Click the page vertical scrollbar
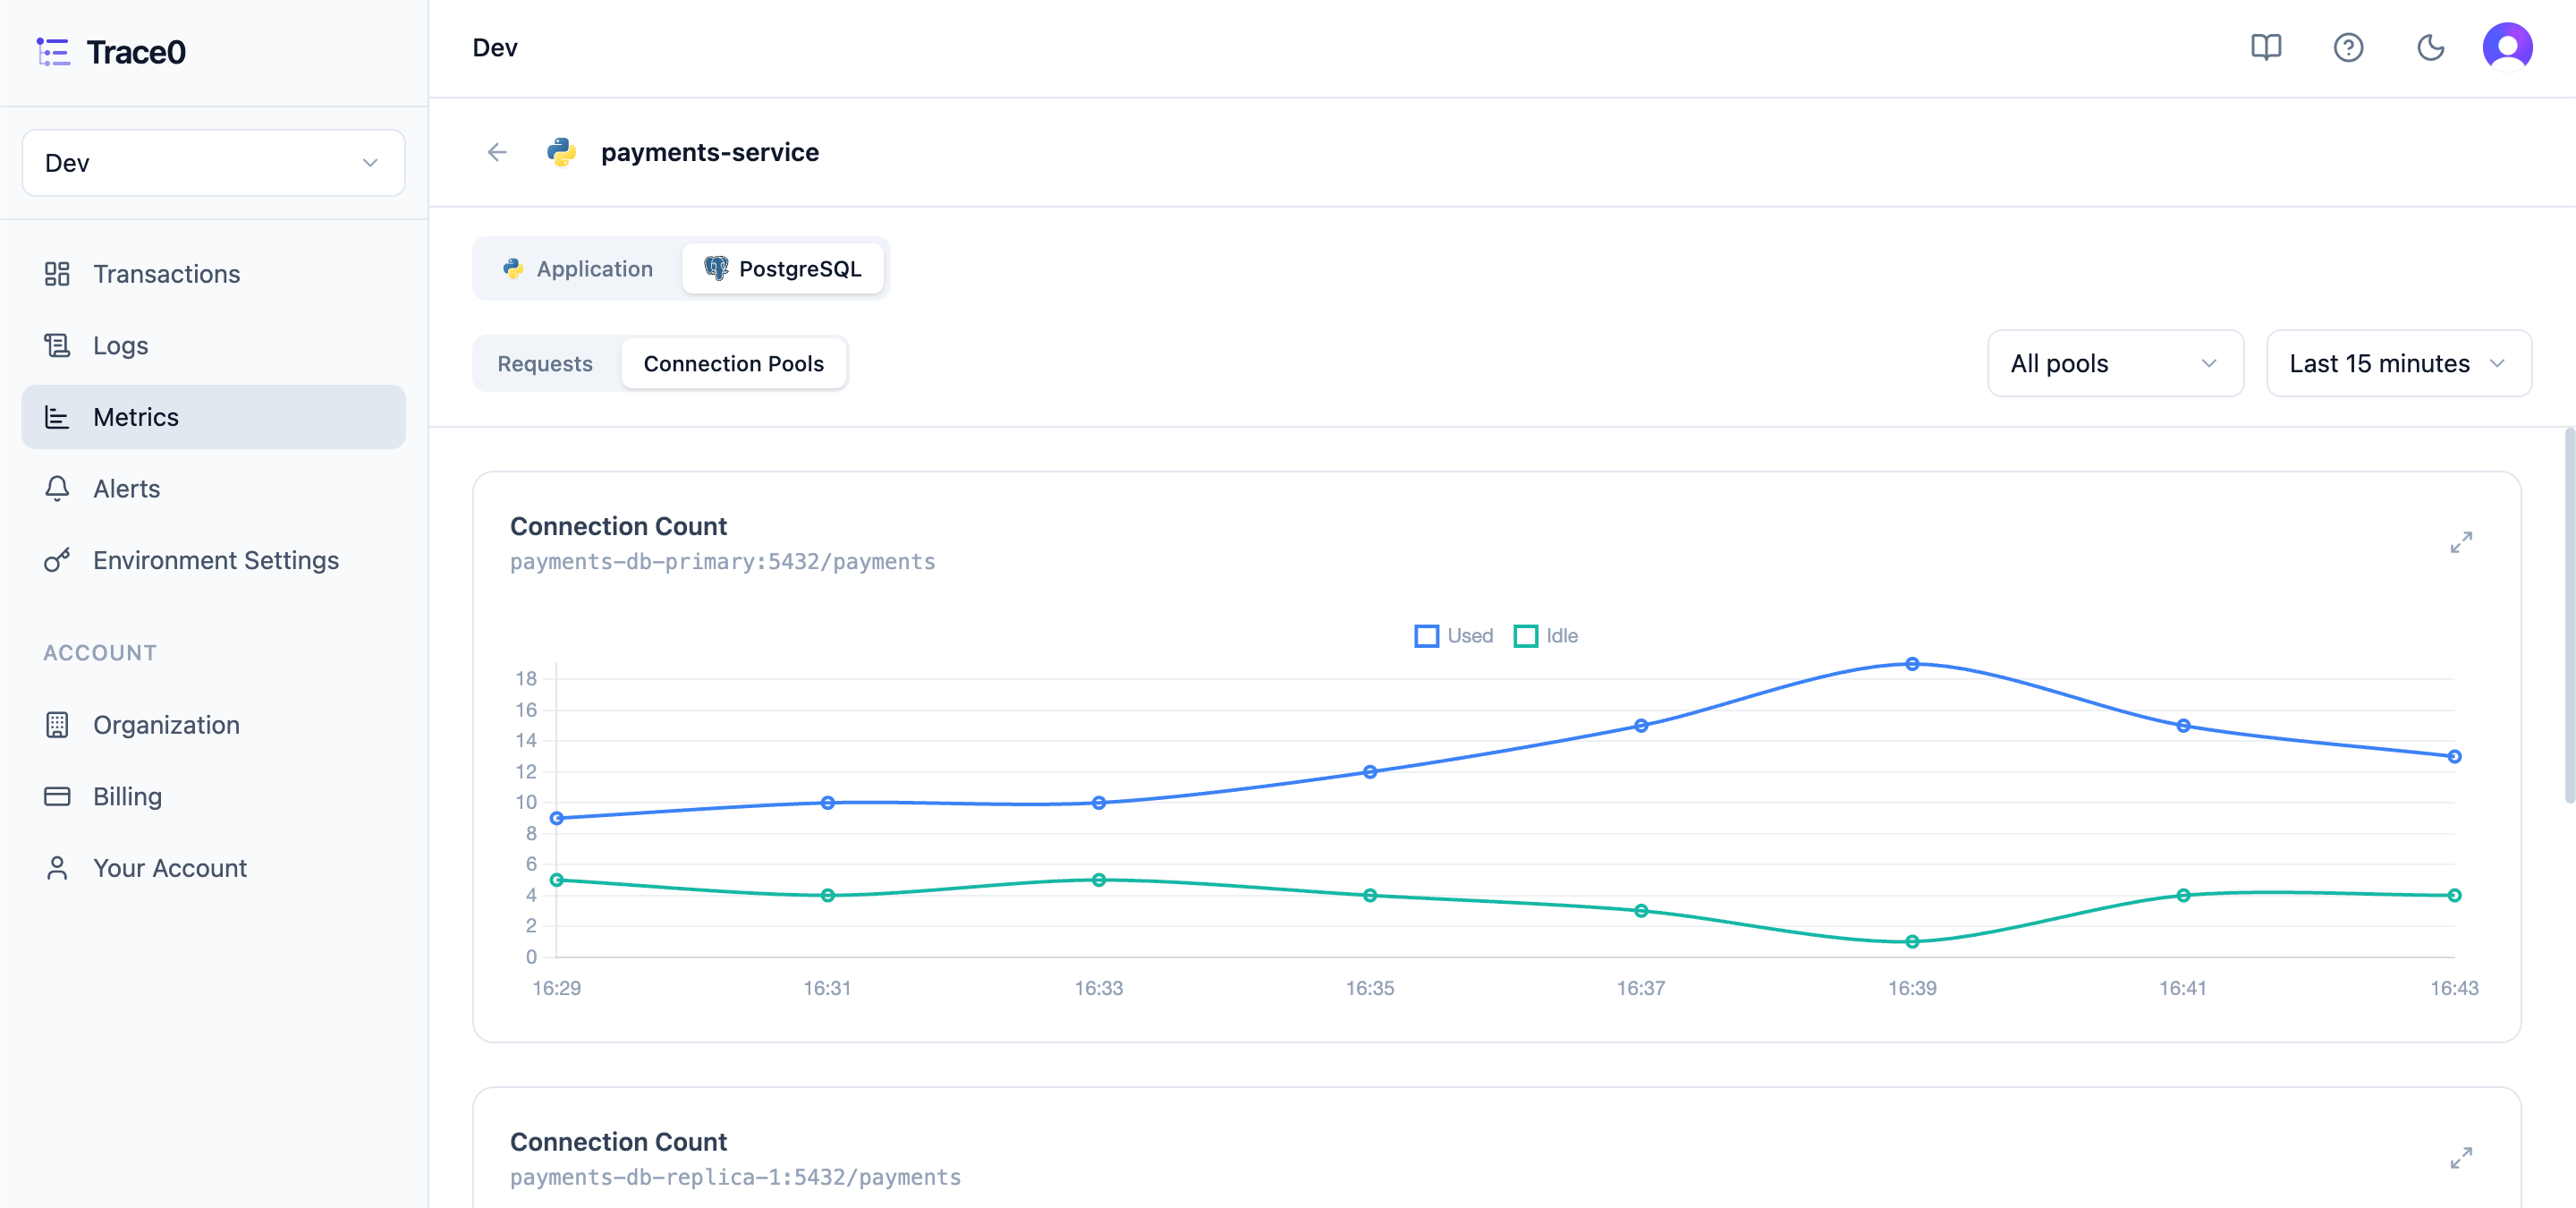Screen dimensions: 2576x1208 (2568, 616)
